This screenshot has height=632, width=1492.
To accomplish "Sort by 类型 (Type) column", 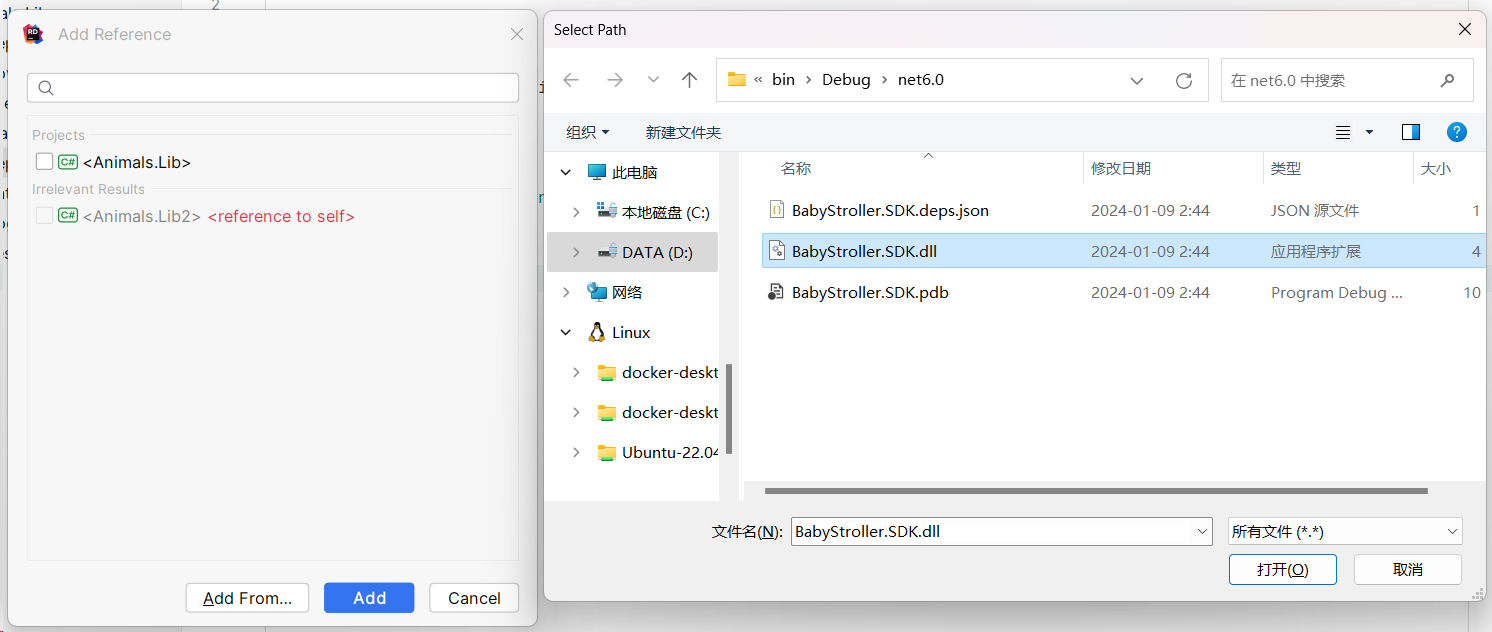I will (1286, 169).
